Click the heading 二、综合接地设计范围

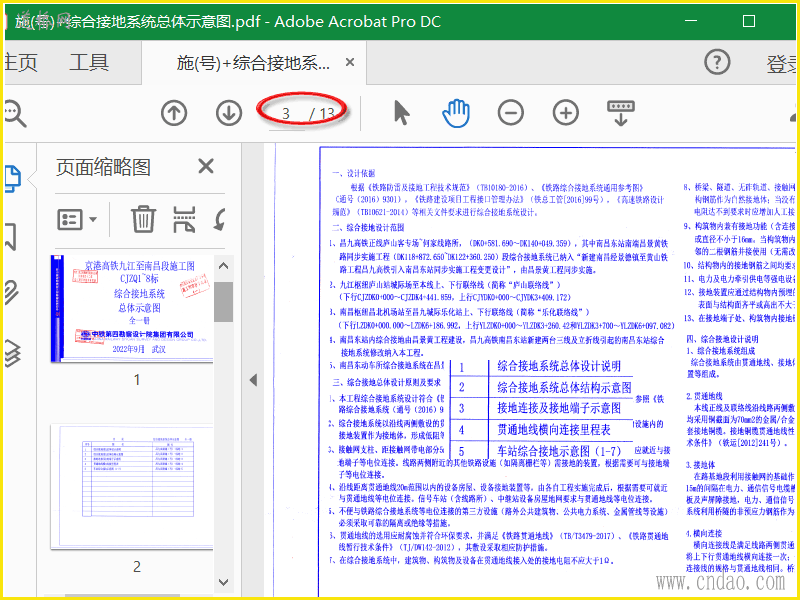(368, 228)
